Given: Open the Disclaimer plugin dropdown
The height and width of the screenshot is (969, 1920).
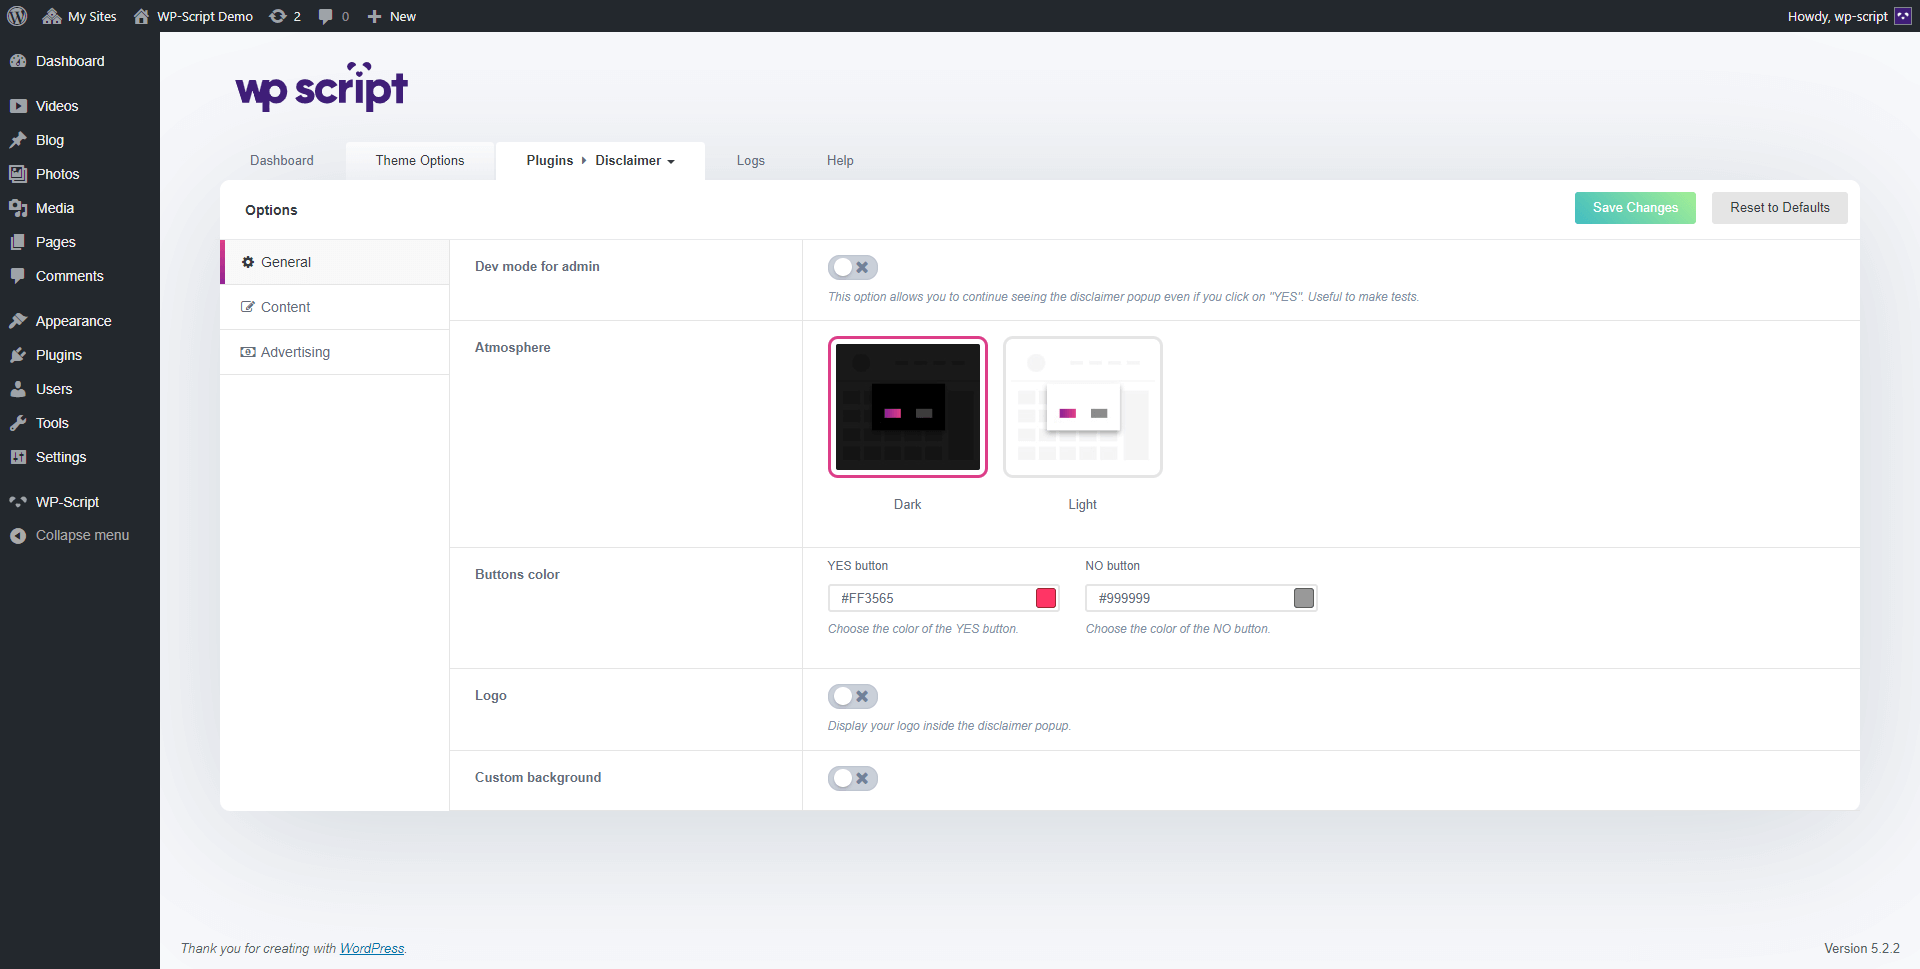Looking at the screenshot, I should click(635, 160).
